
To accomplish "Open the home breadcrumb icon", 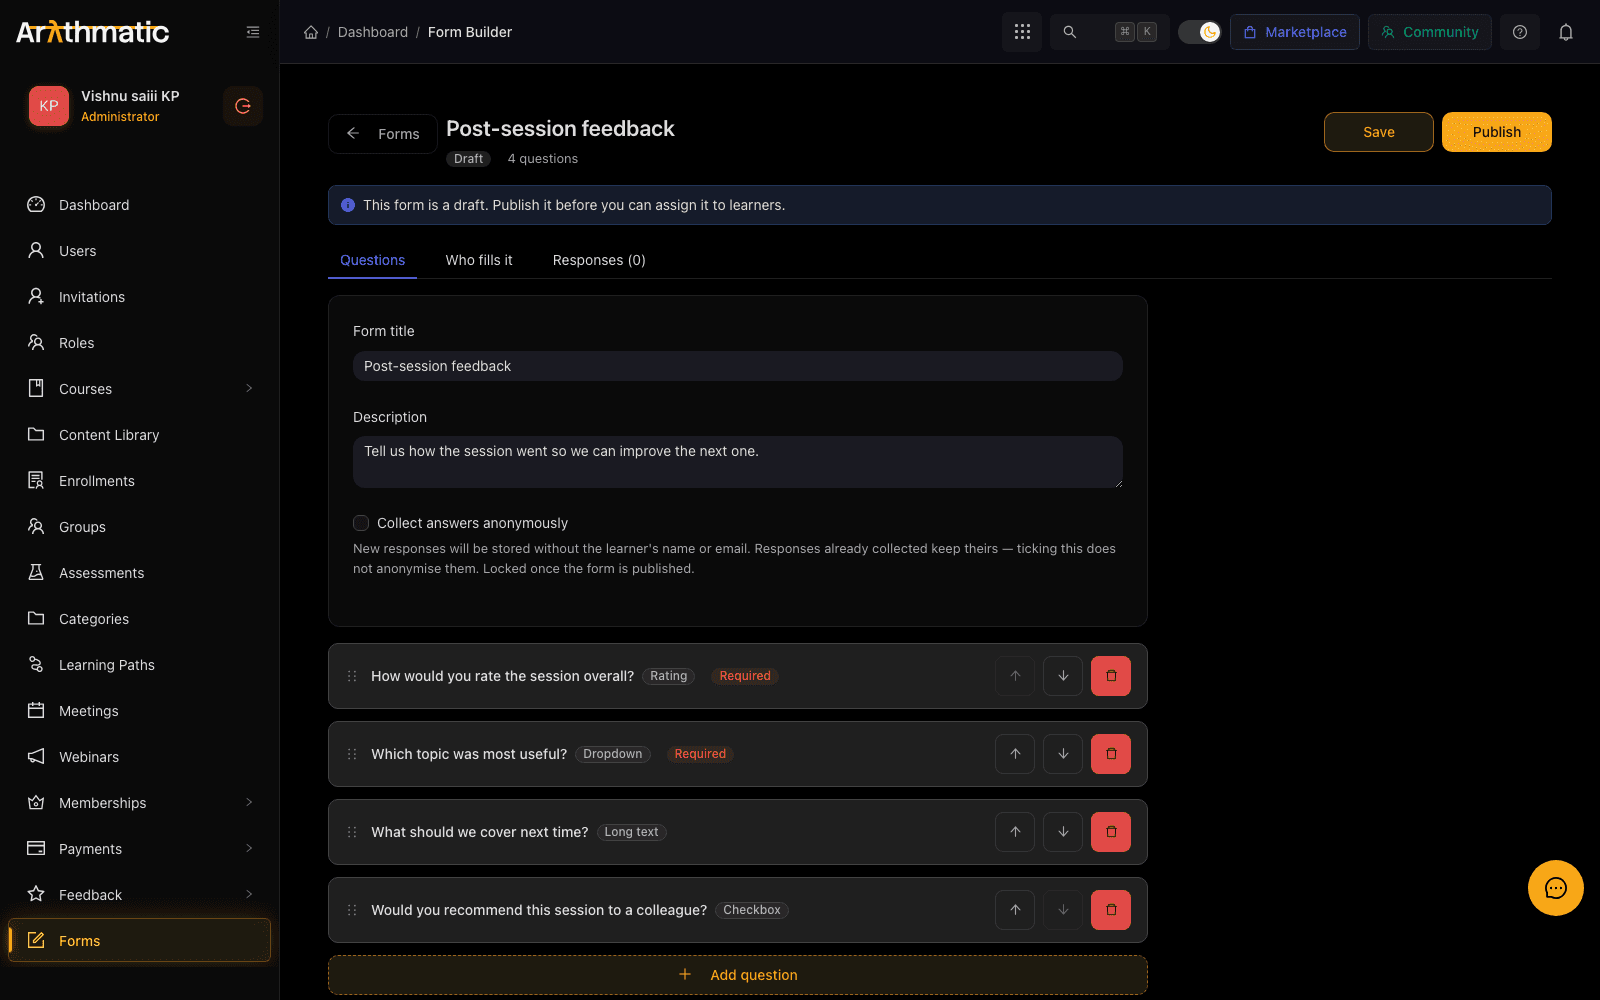I will point(311,32).
